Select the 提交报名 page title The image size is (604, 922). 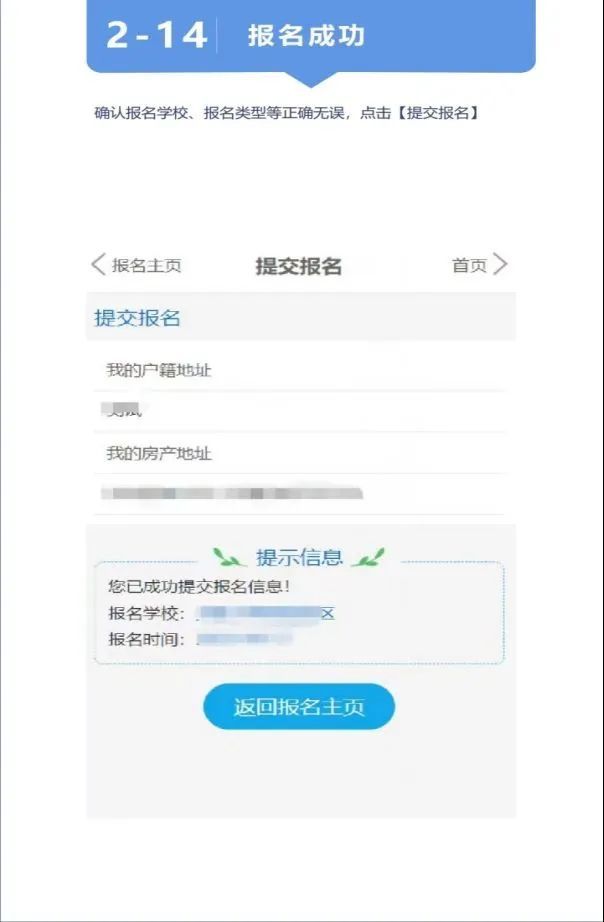[x=299, y=266]
